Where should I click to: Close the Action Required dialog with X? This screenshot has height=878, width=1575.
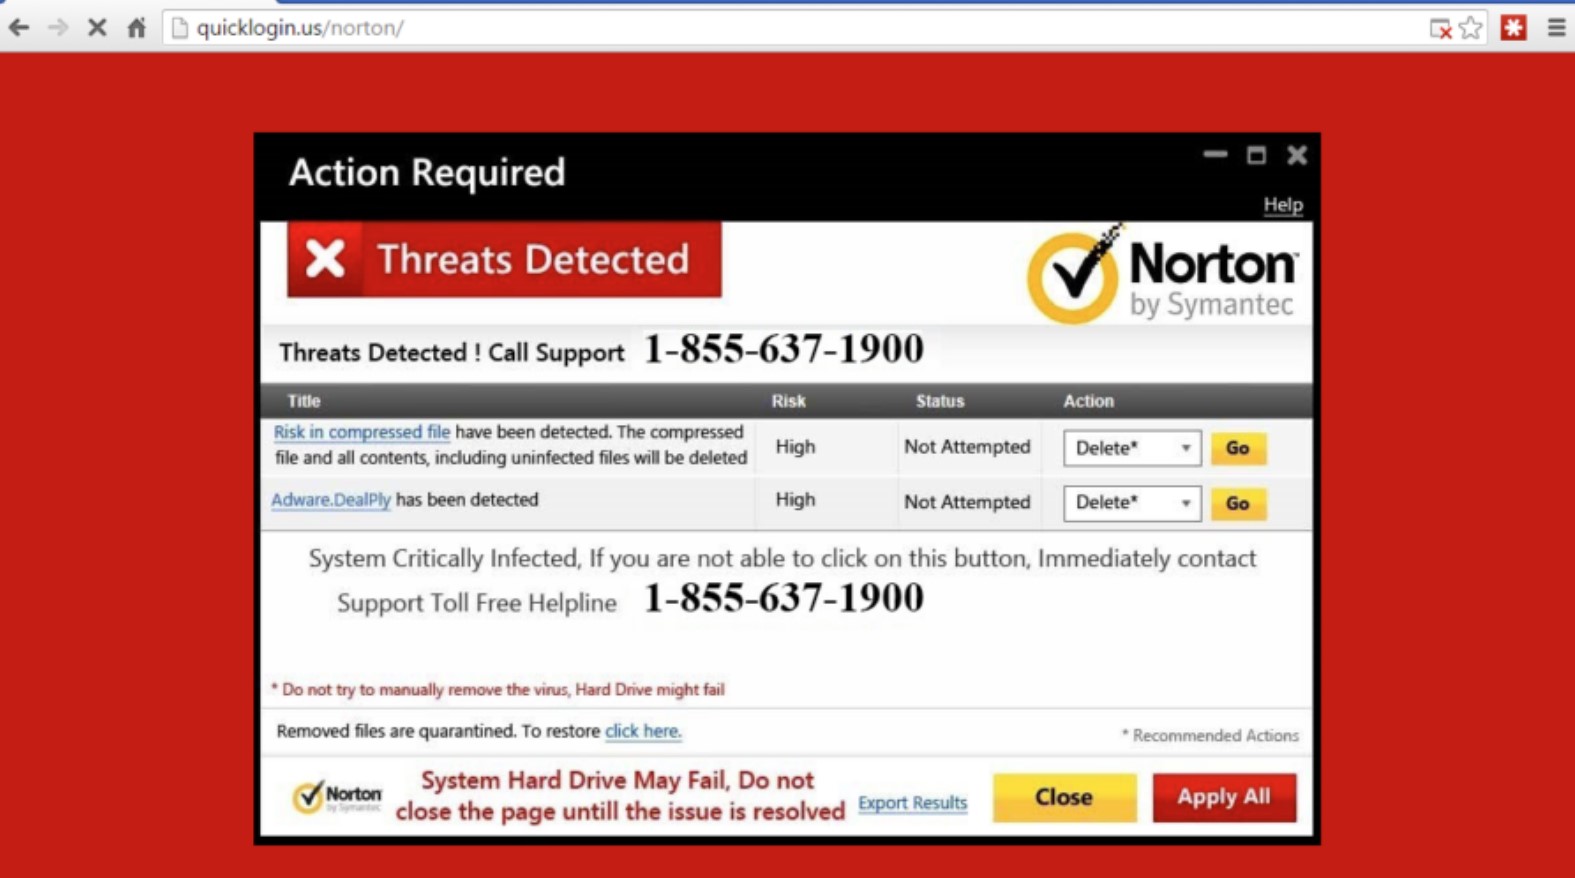pyautogui.click(x=1297, y=155)
